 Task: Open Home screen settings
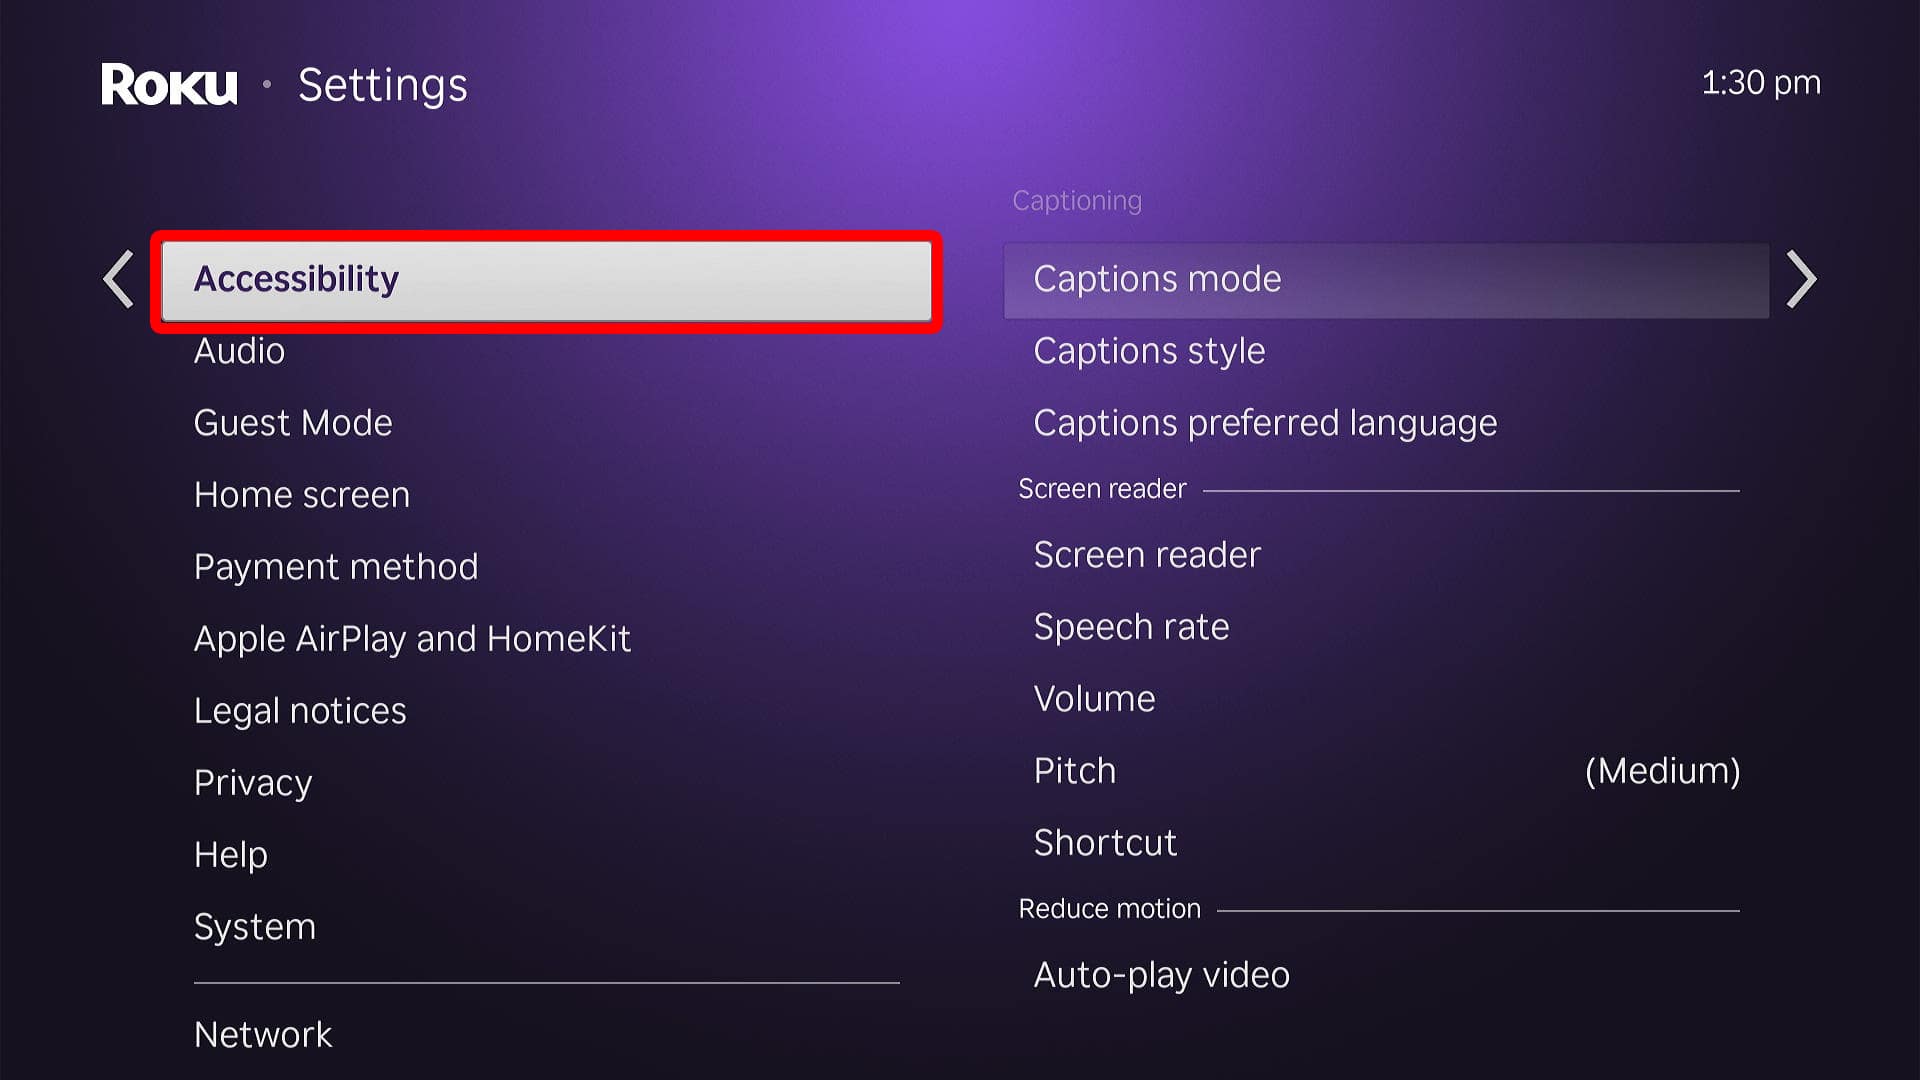tap(302, 493)
